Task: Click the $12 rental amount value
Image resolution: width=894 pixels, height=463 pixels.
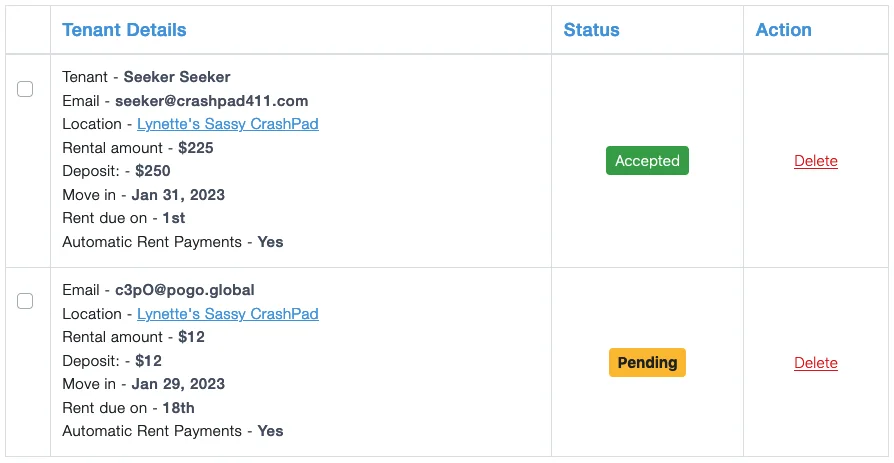Action: pyautogui.click(x=191, y=337)
